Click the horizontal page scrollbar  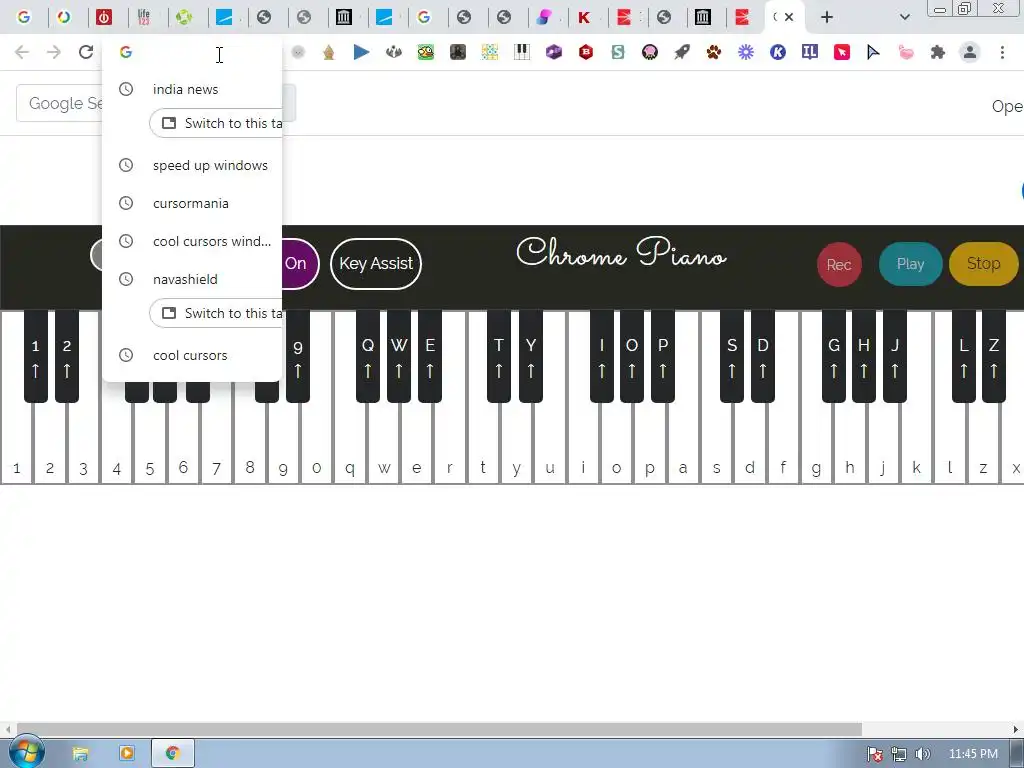point(439,729)
